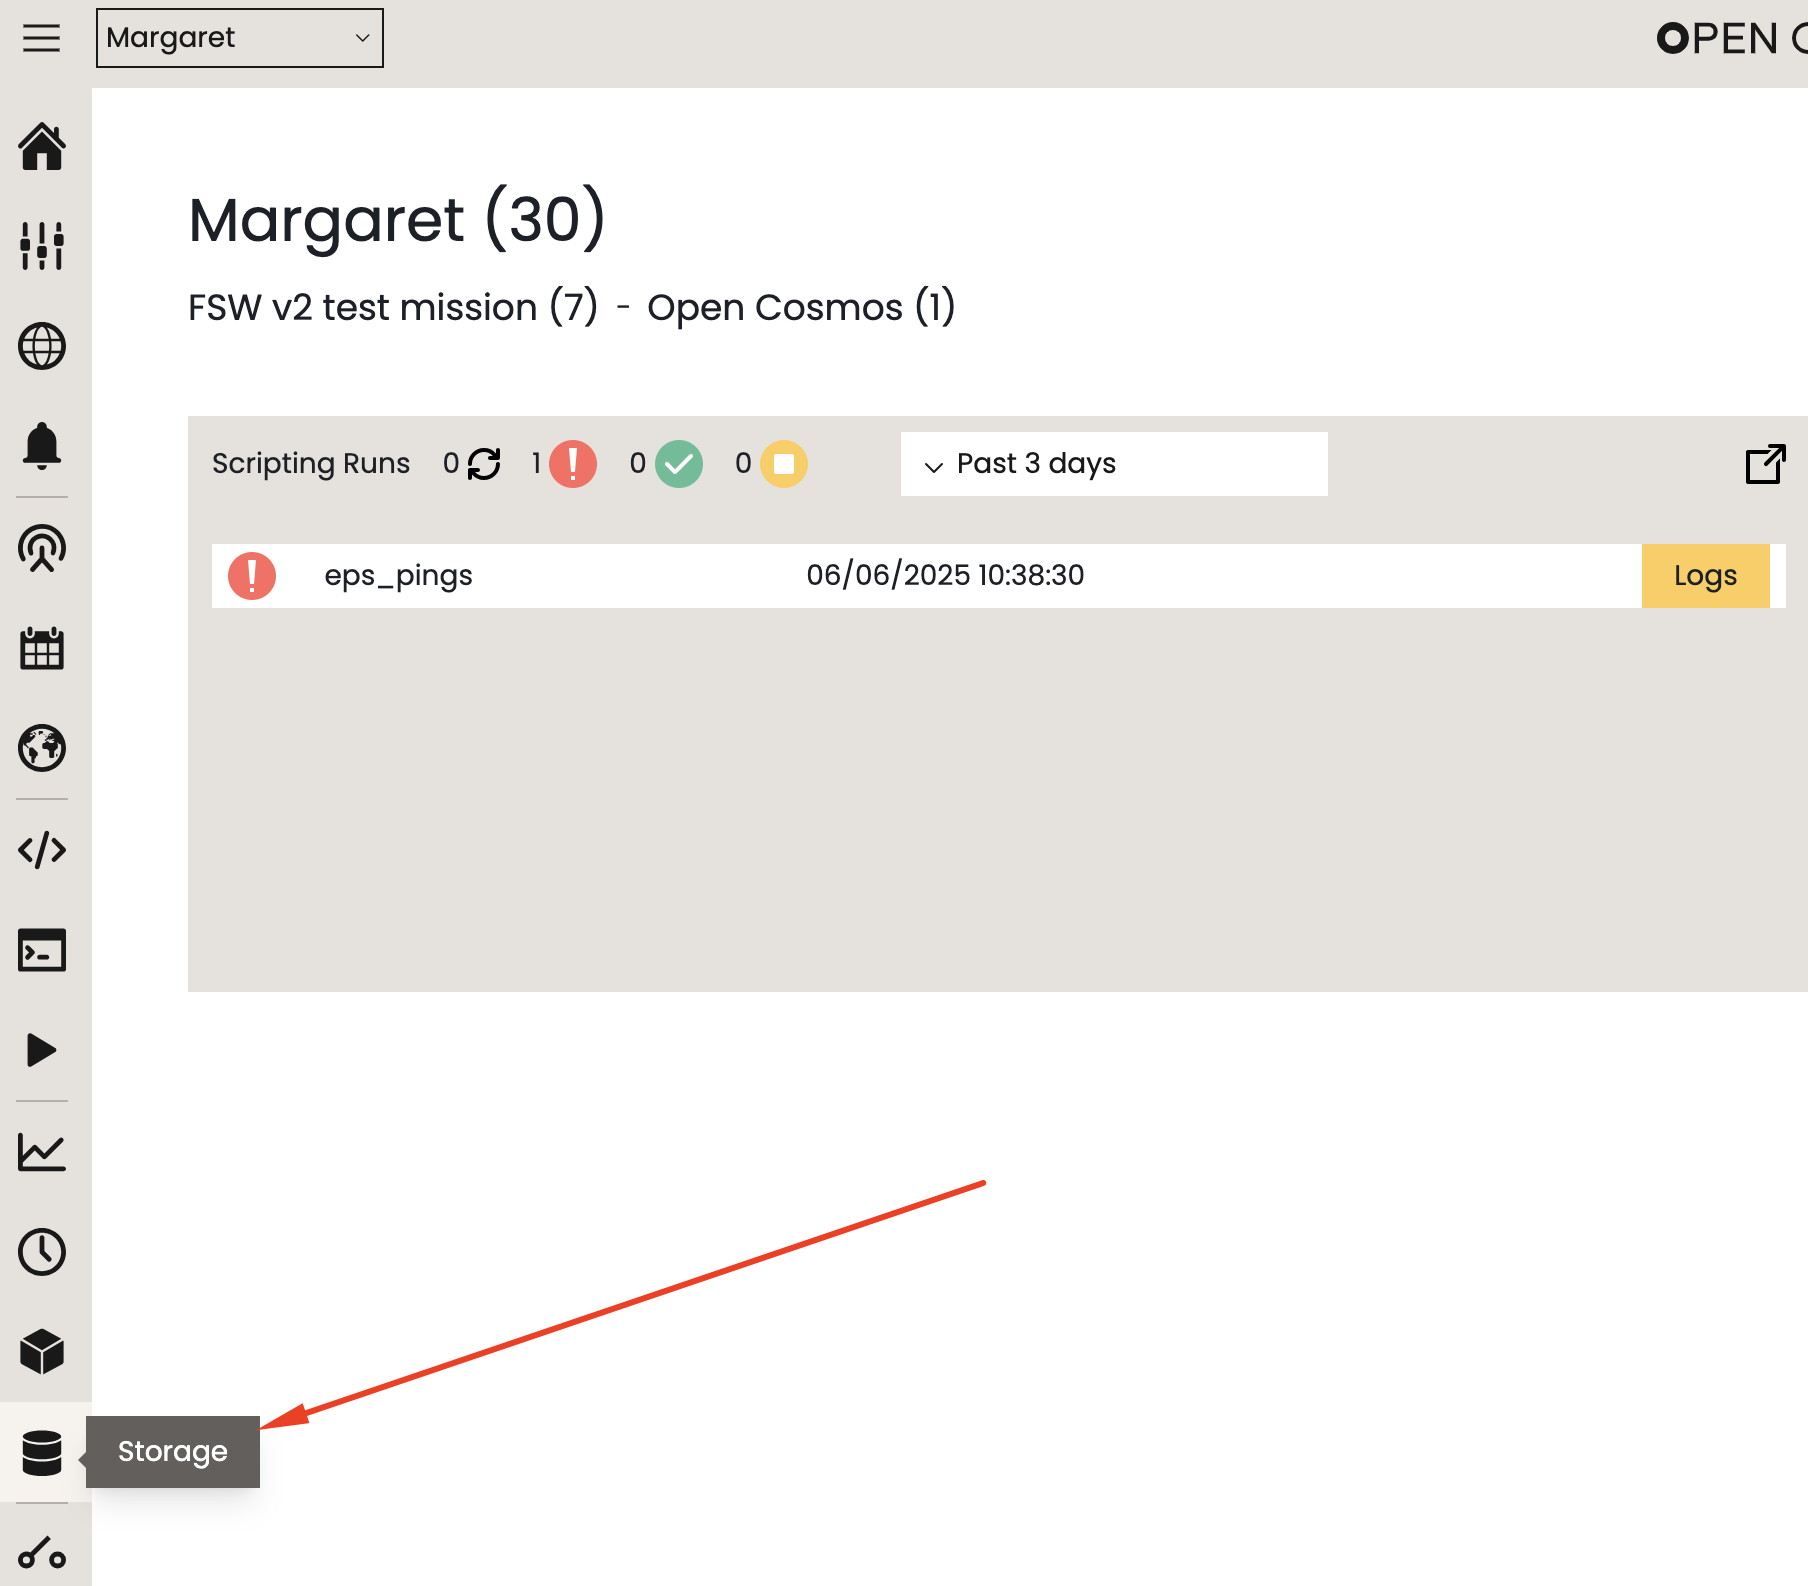Open the ground station antenna icon

coord(42,548)
